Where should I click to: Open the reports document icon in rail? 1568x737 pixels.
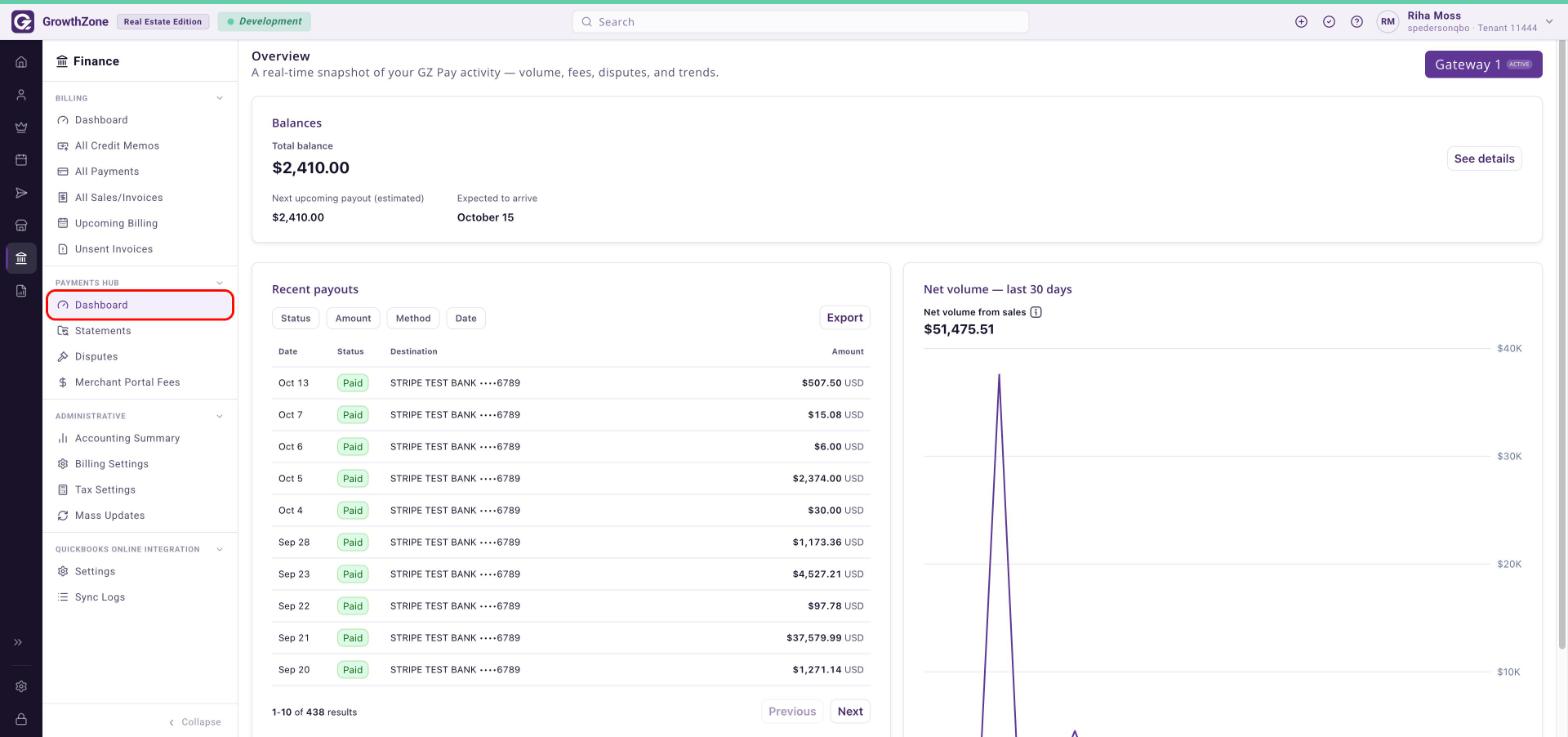(21, 291)
